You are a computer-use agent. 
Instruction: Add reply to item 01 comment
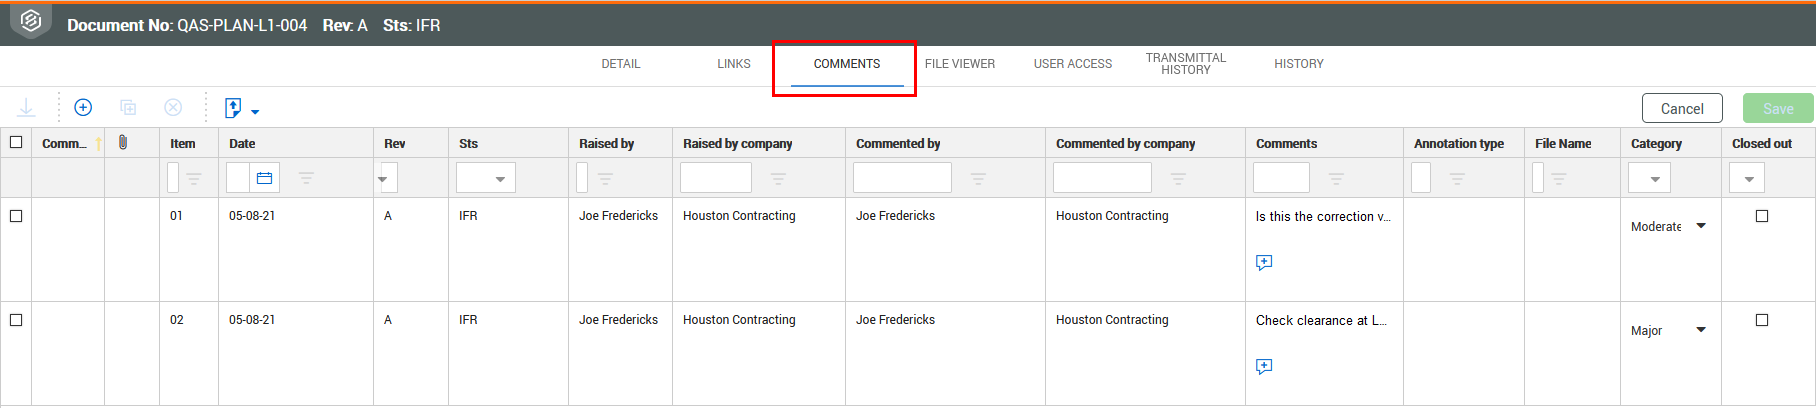tap(1264, 262)
